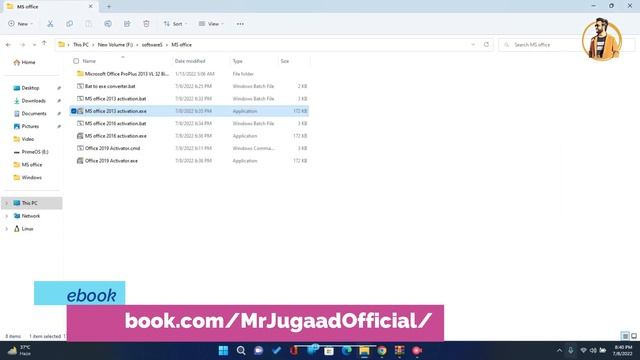Expand recent locations dropdown arrow
The height and width of the screenshot is (360, 640).
pos(34,44)
